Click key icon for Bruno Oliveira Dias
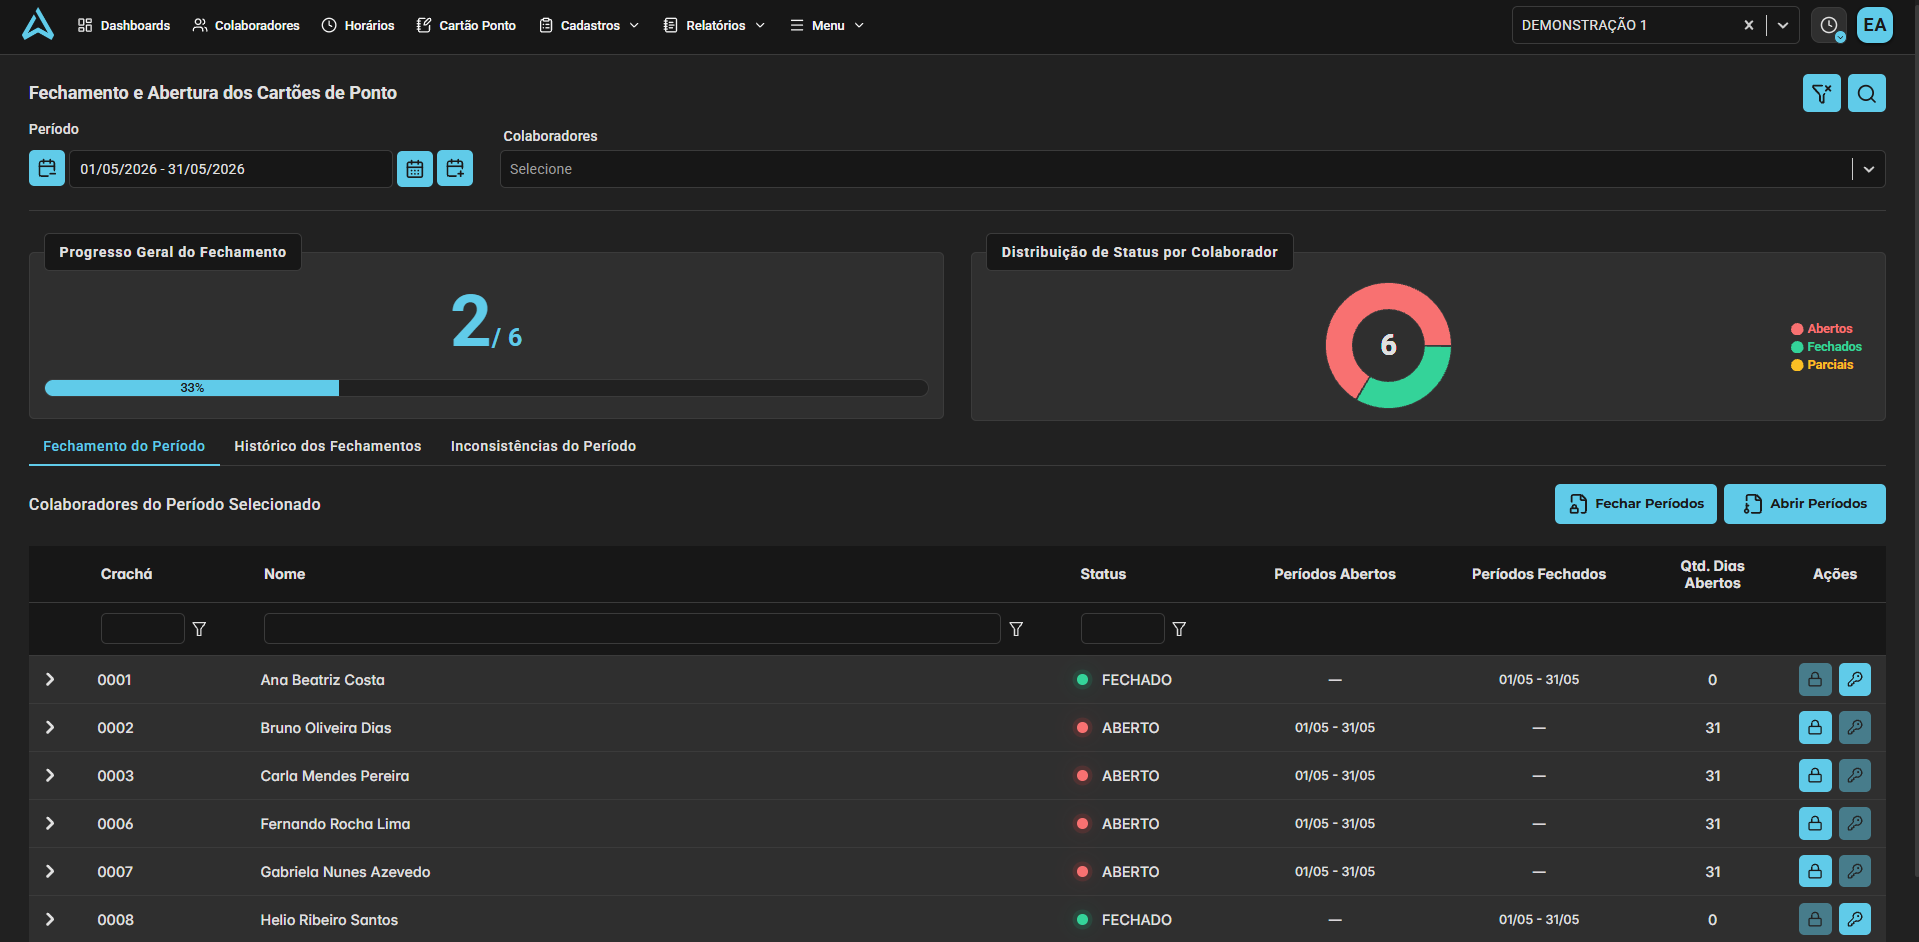Image resolution: width=1919 pixels, height=942 pixels. [x=1855, y=727]
